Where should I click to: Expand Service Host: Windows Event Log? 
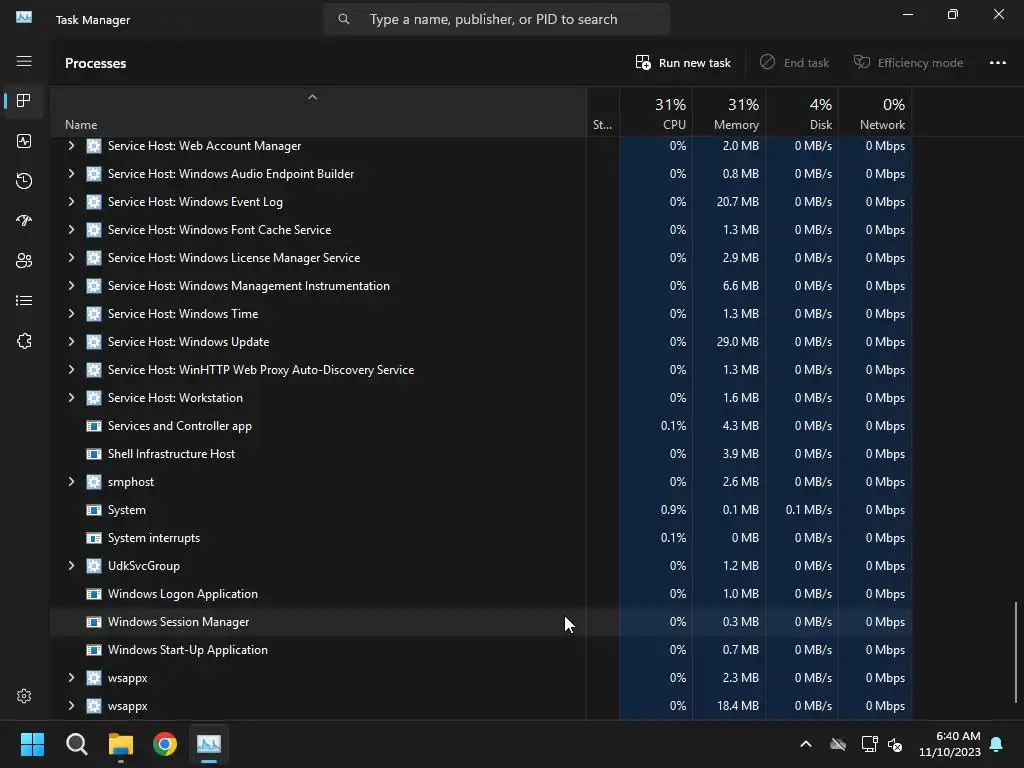click(x=71, y=202)
